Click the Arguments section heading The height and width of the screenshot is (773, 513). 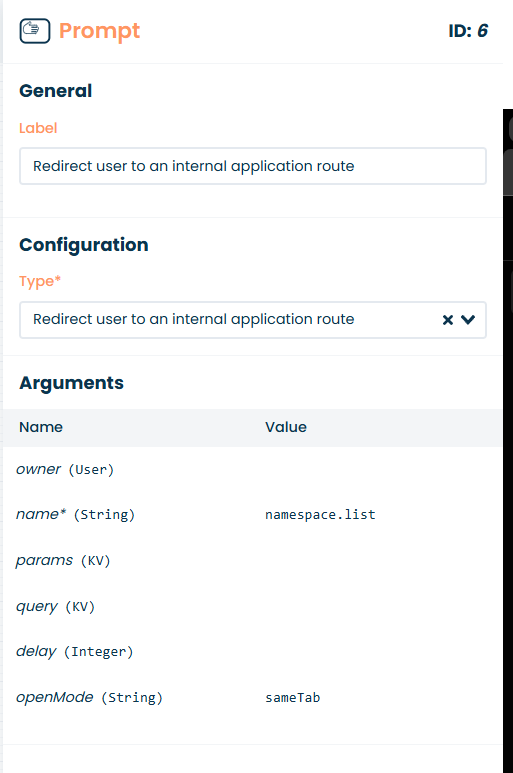[x=71, y=383]
